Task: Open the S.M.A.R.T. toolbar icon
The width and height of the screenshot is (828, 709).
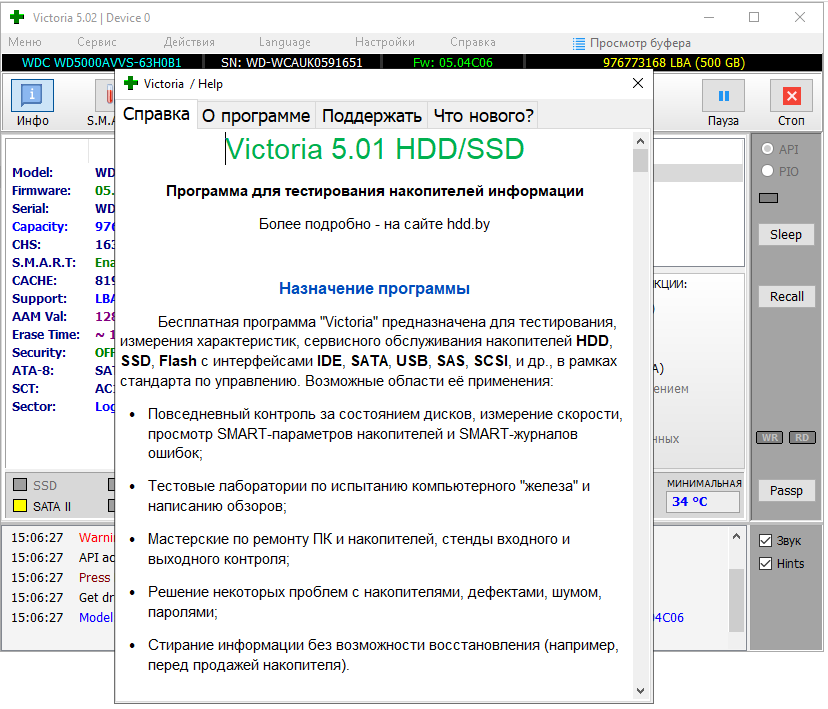Action: 105,96
